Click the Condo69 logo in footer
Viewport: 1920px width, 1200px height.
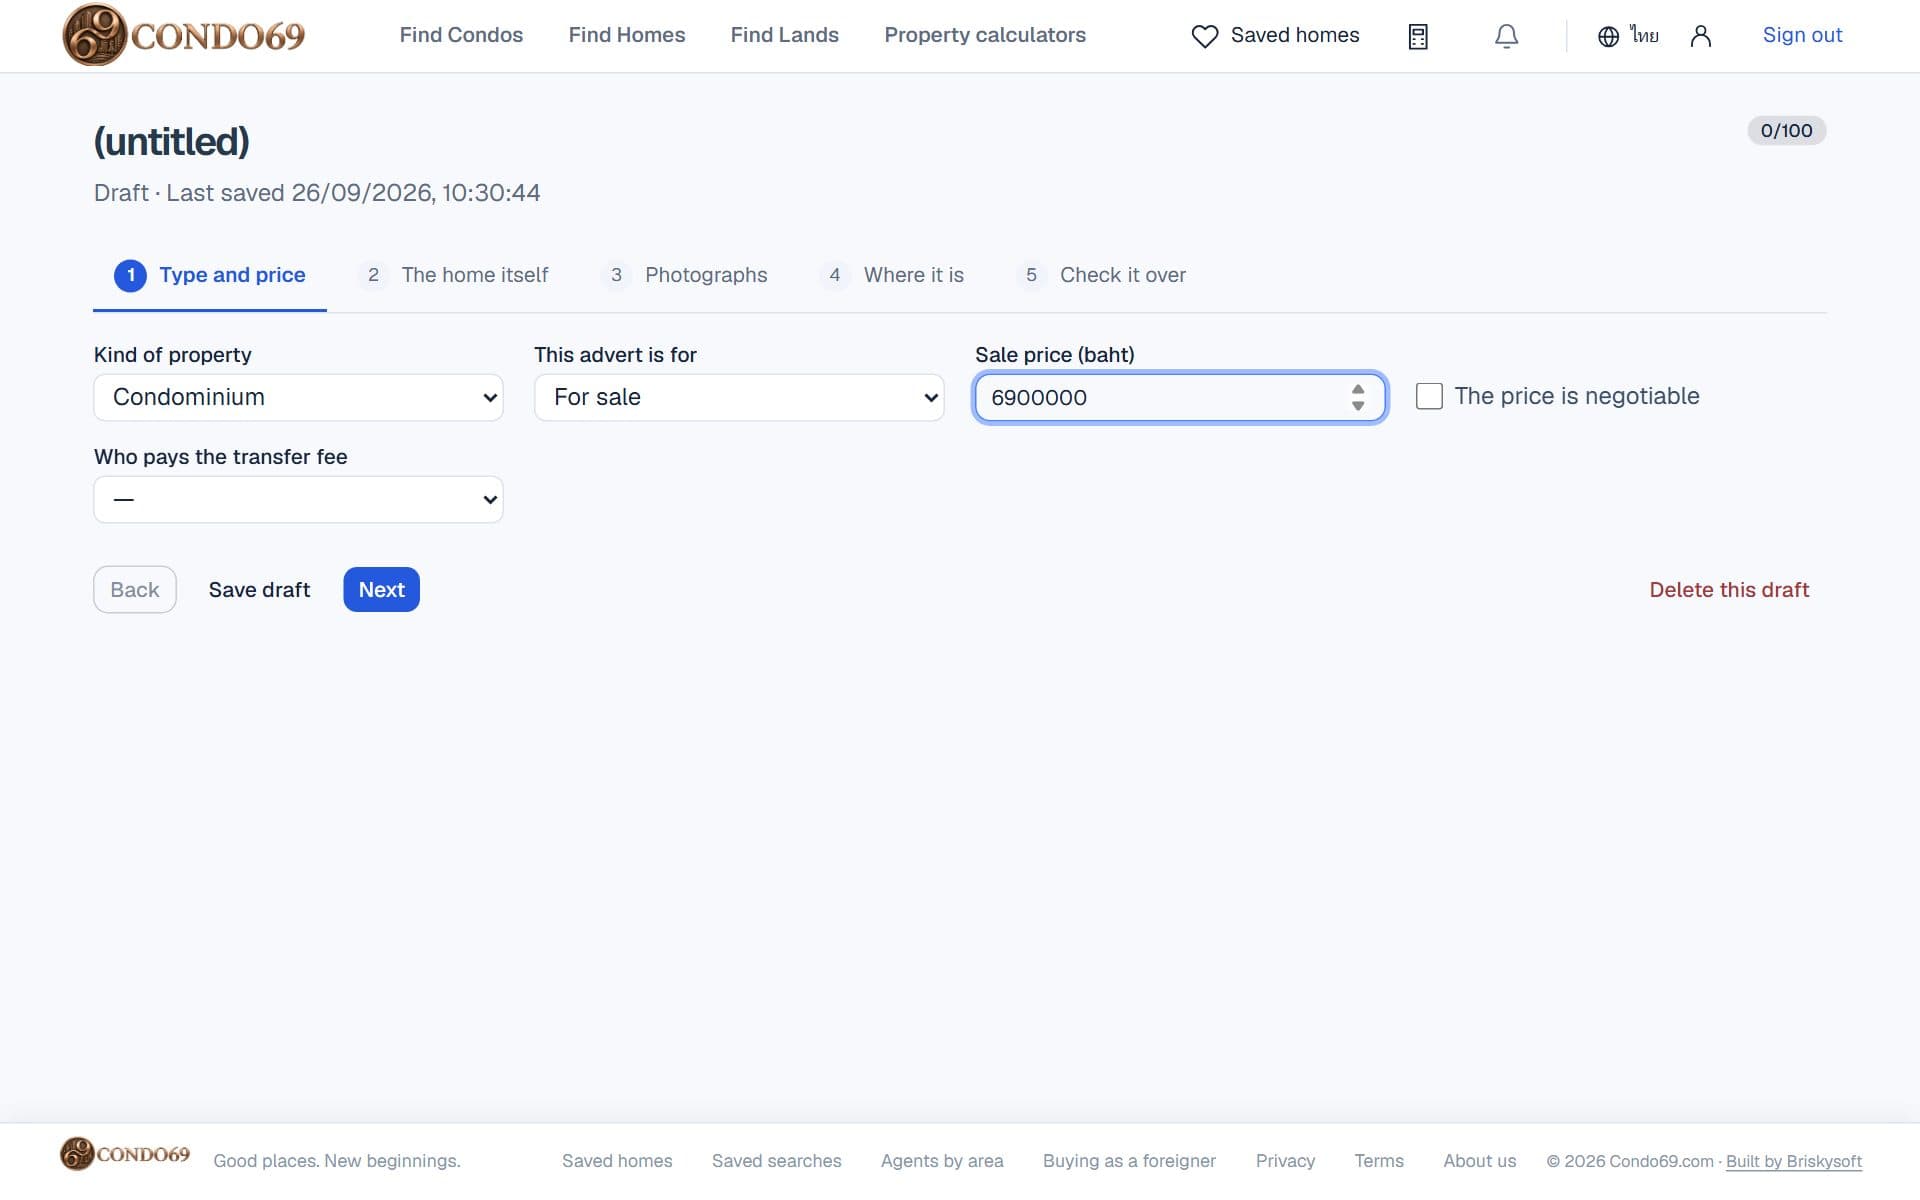[125, 1153]
